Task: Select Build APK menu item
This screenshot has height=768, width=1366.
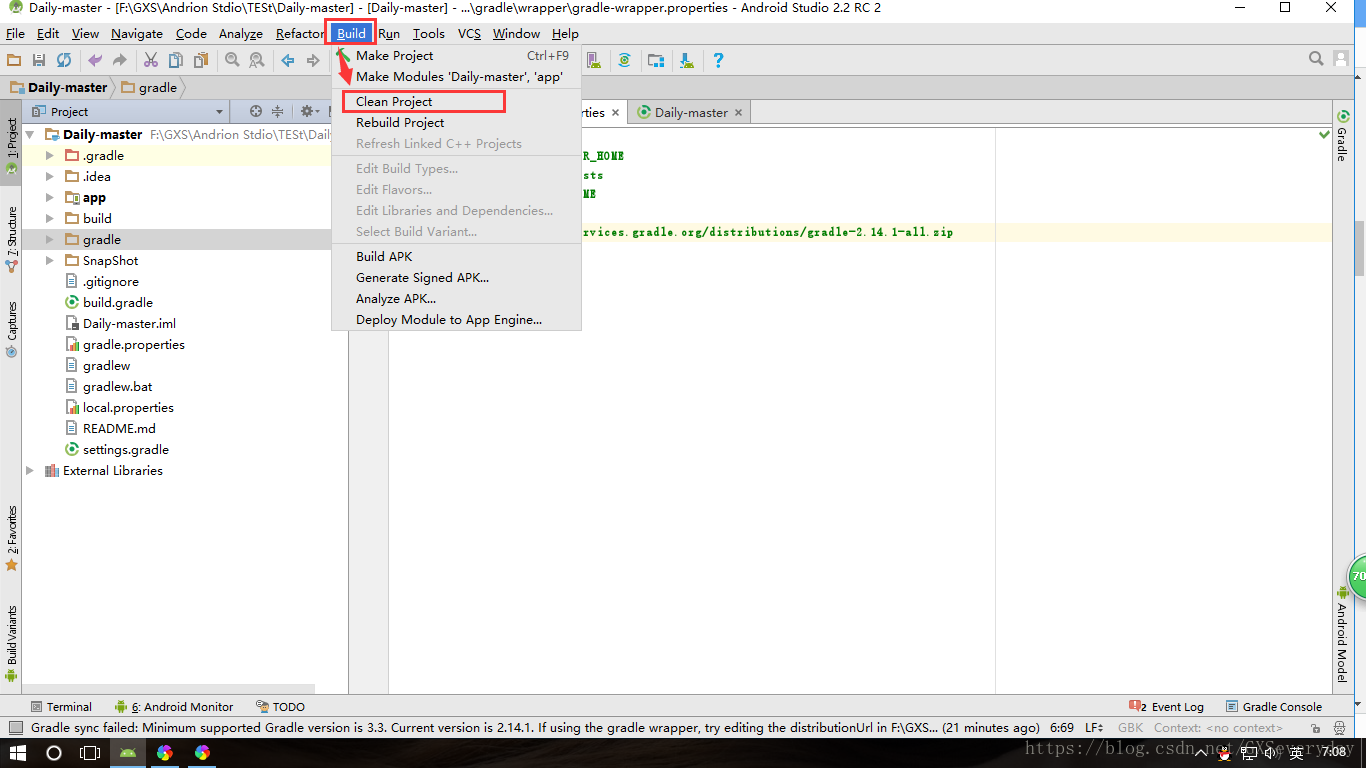Action: click(456, 257)
